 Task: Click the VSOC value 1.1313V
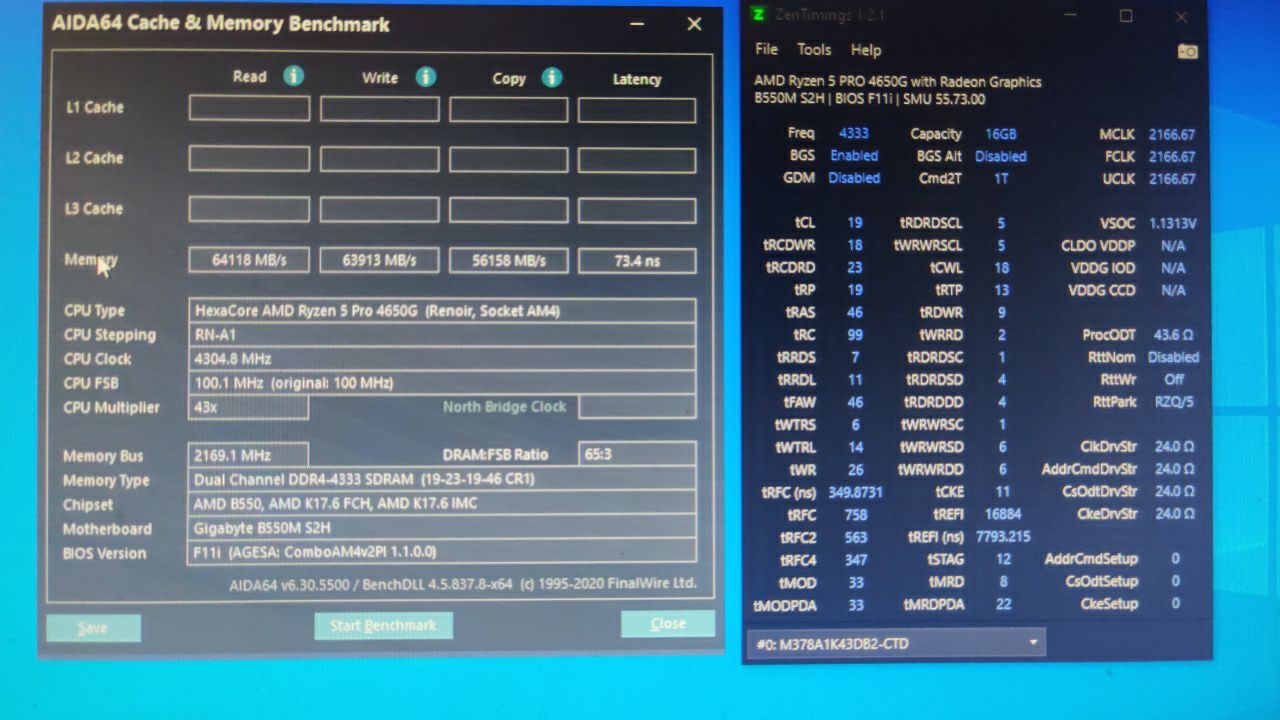pos(1172,224)
